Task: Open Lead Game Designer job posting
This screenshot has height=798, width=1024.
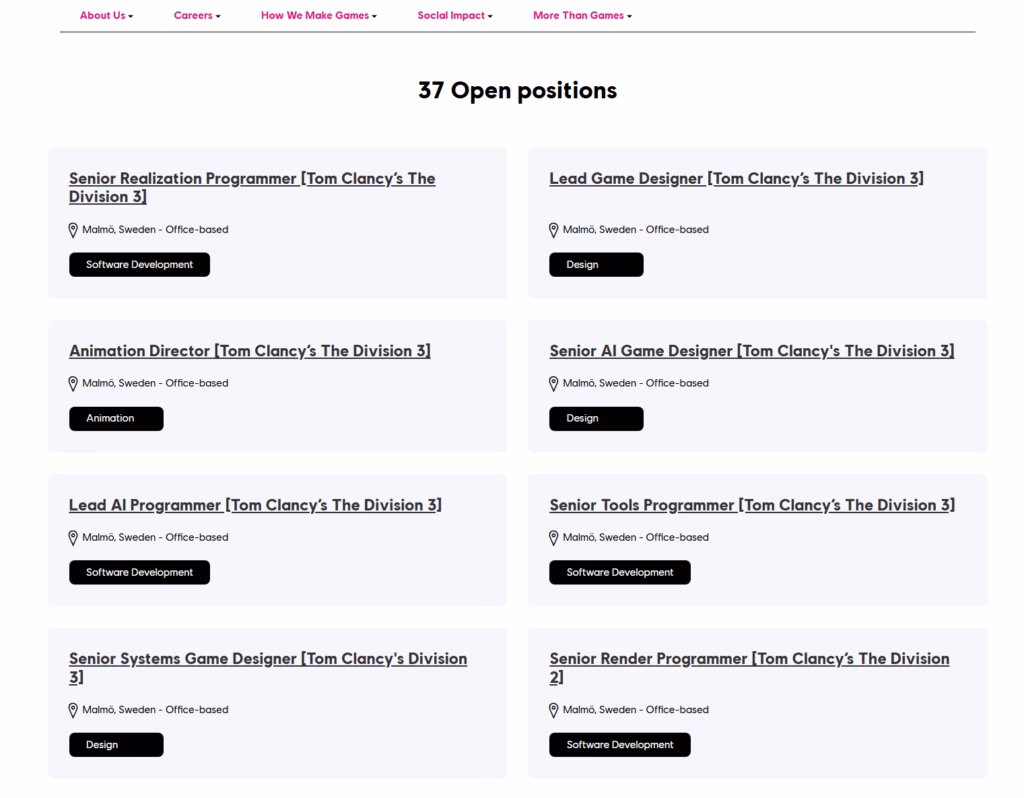Action: click(736, 178)
